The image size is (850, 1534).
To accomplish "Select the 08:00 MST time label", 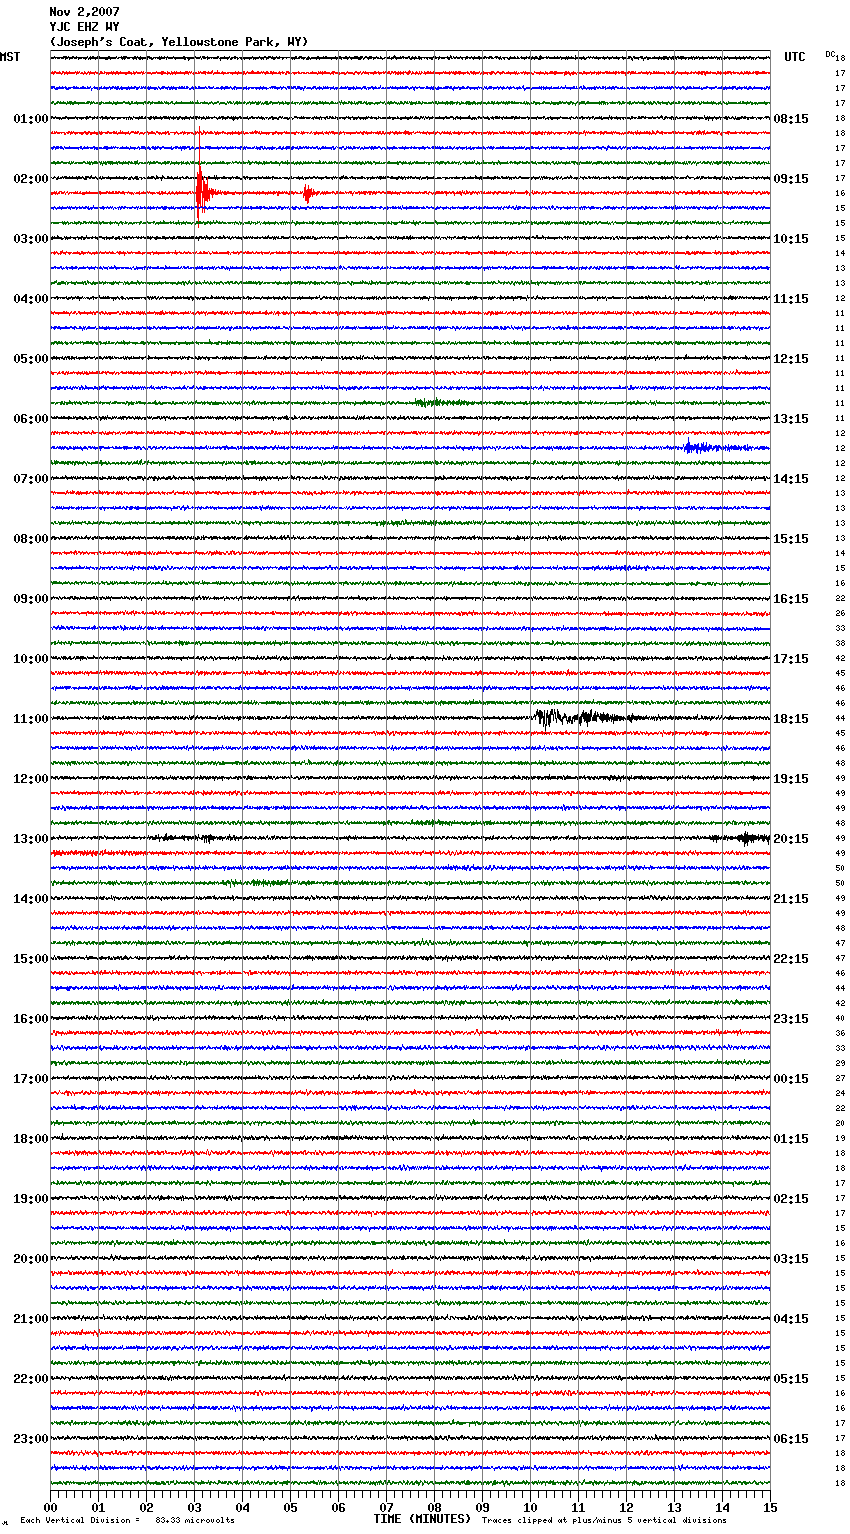I will click(30, 539).
